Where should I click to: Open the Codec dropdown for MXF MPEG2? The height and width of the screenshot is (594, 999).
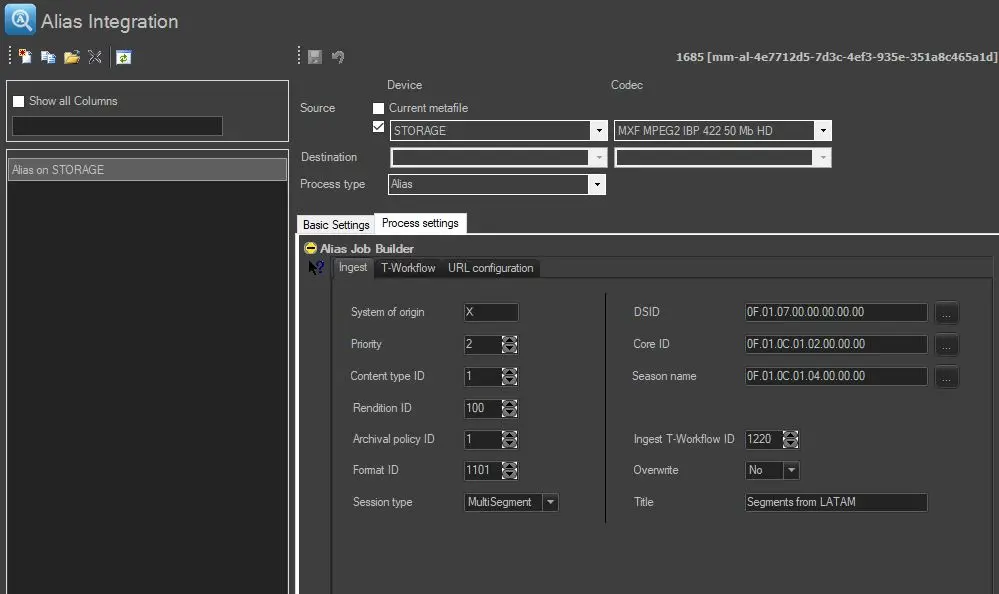pos(822,131)
